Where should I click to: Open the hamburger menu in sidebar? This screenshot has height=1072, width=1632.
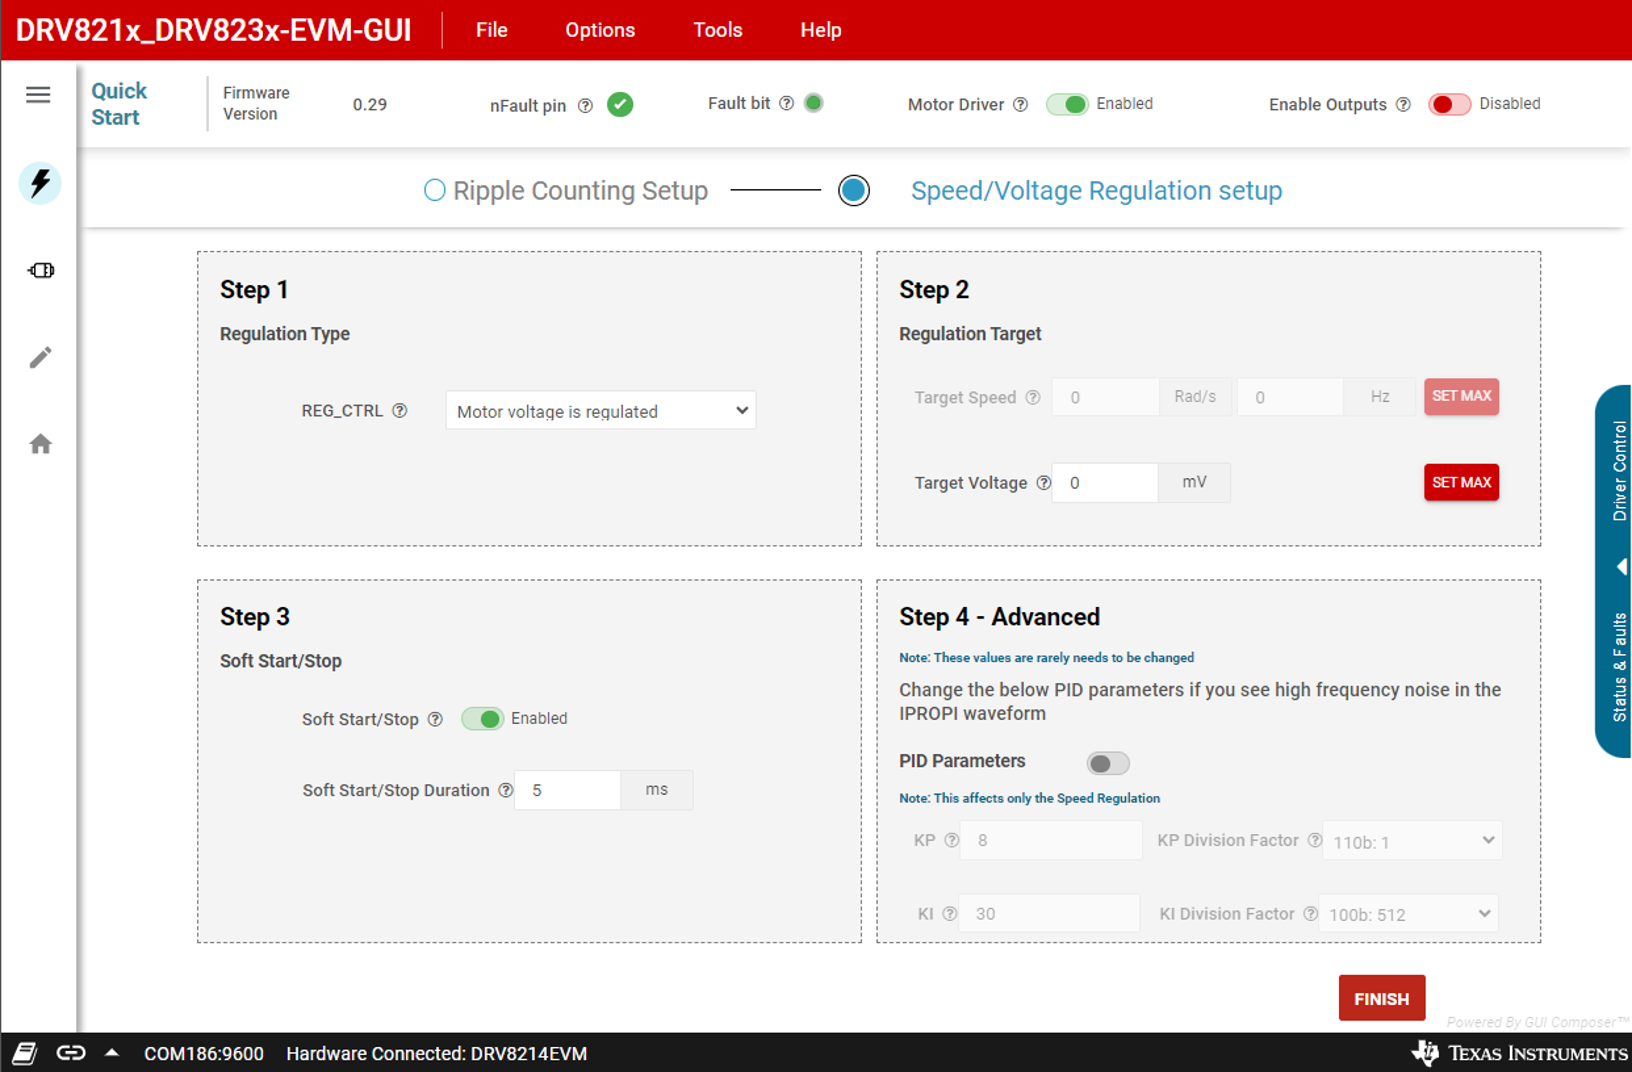38,95
